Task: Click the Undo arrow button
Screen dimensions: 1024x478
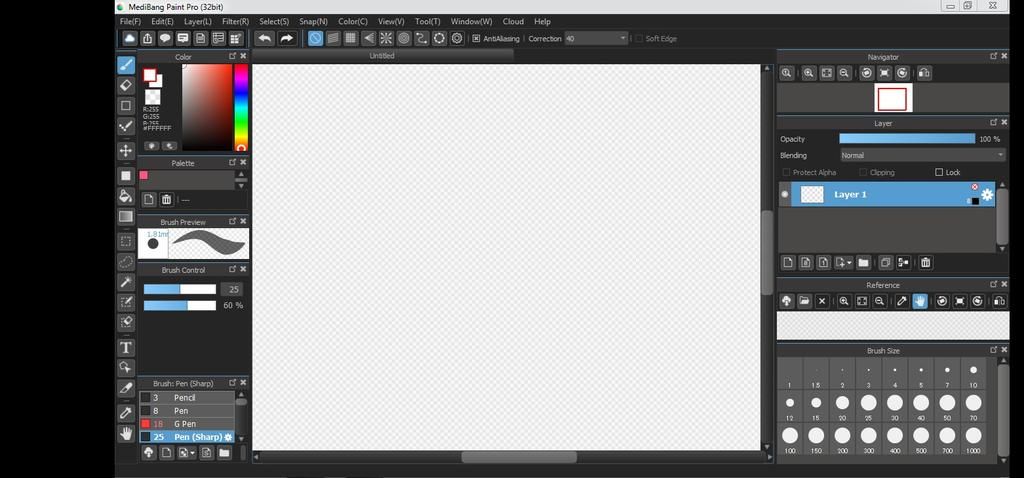Action: pos(264,39)
